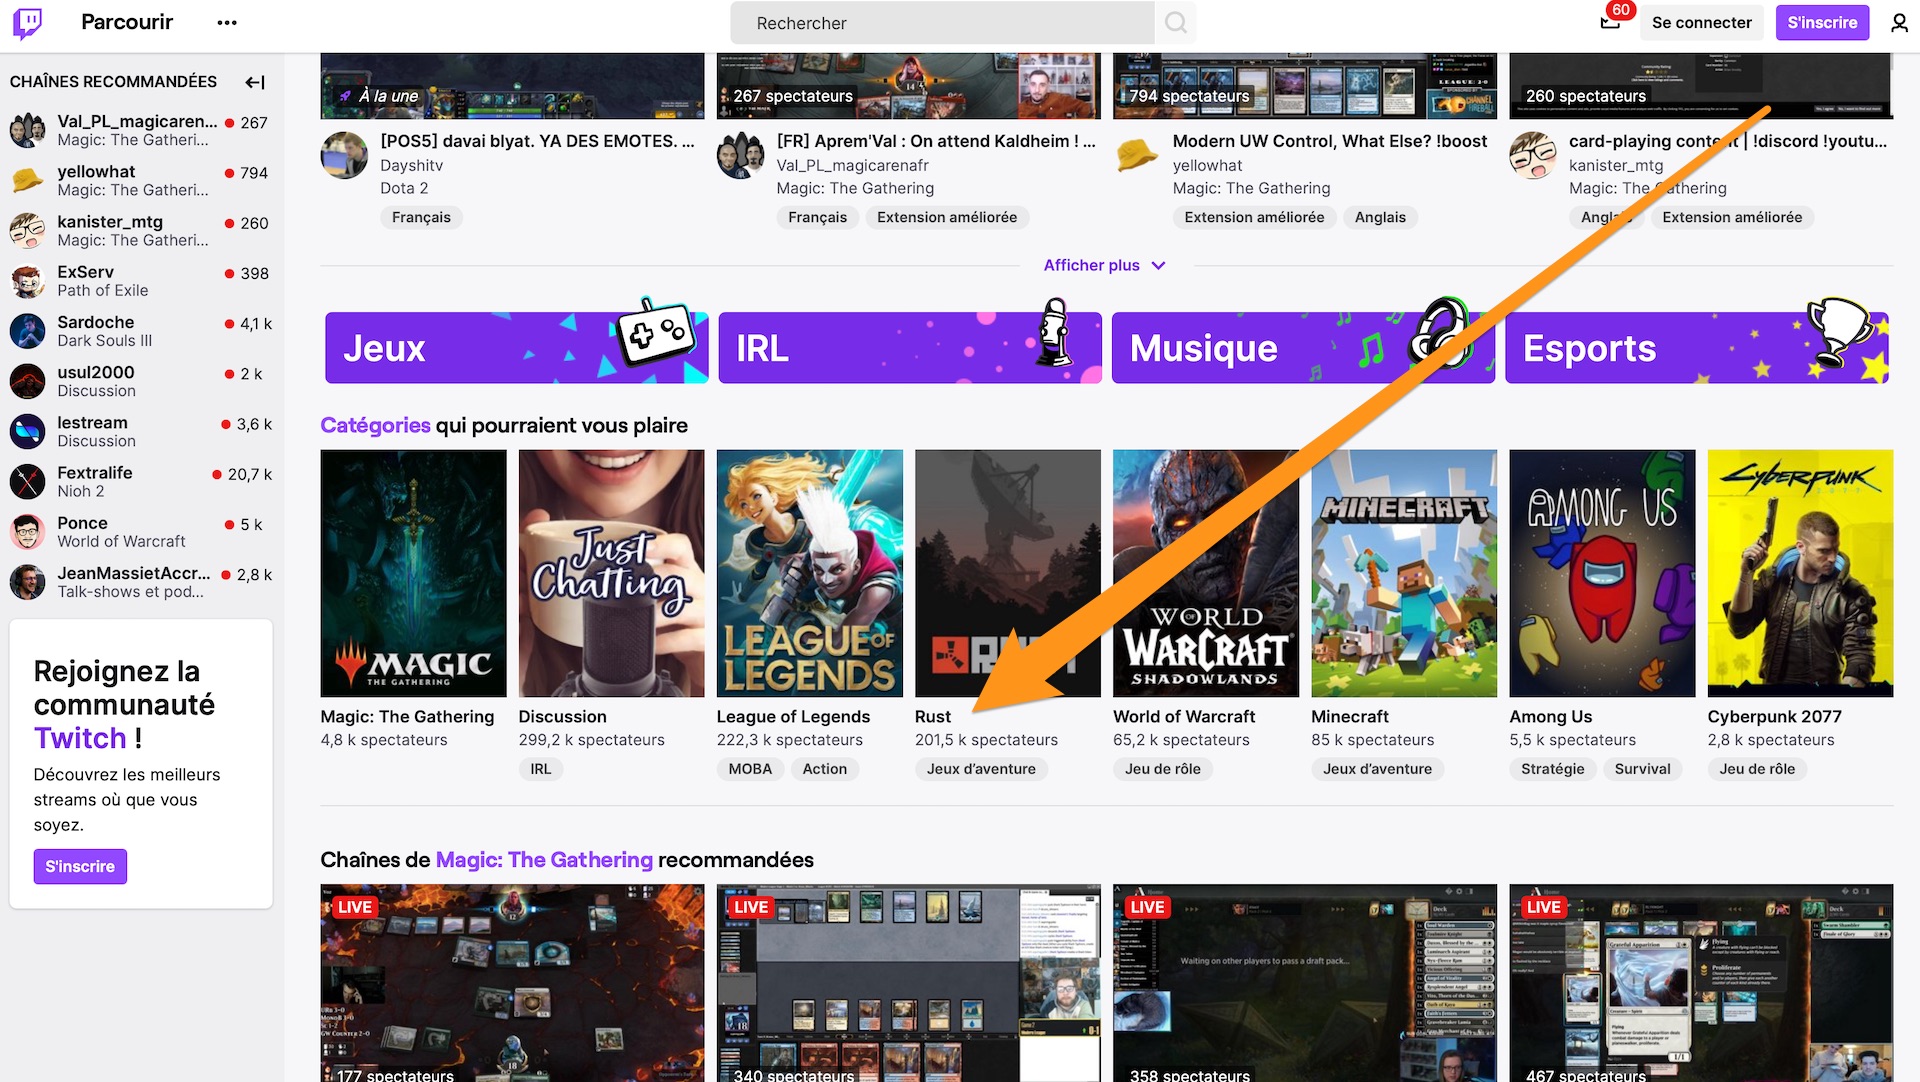Open League of Legends category cover
The height and width of the screenshot is (1082, 1920).
(809, 573)
